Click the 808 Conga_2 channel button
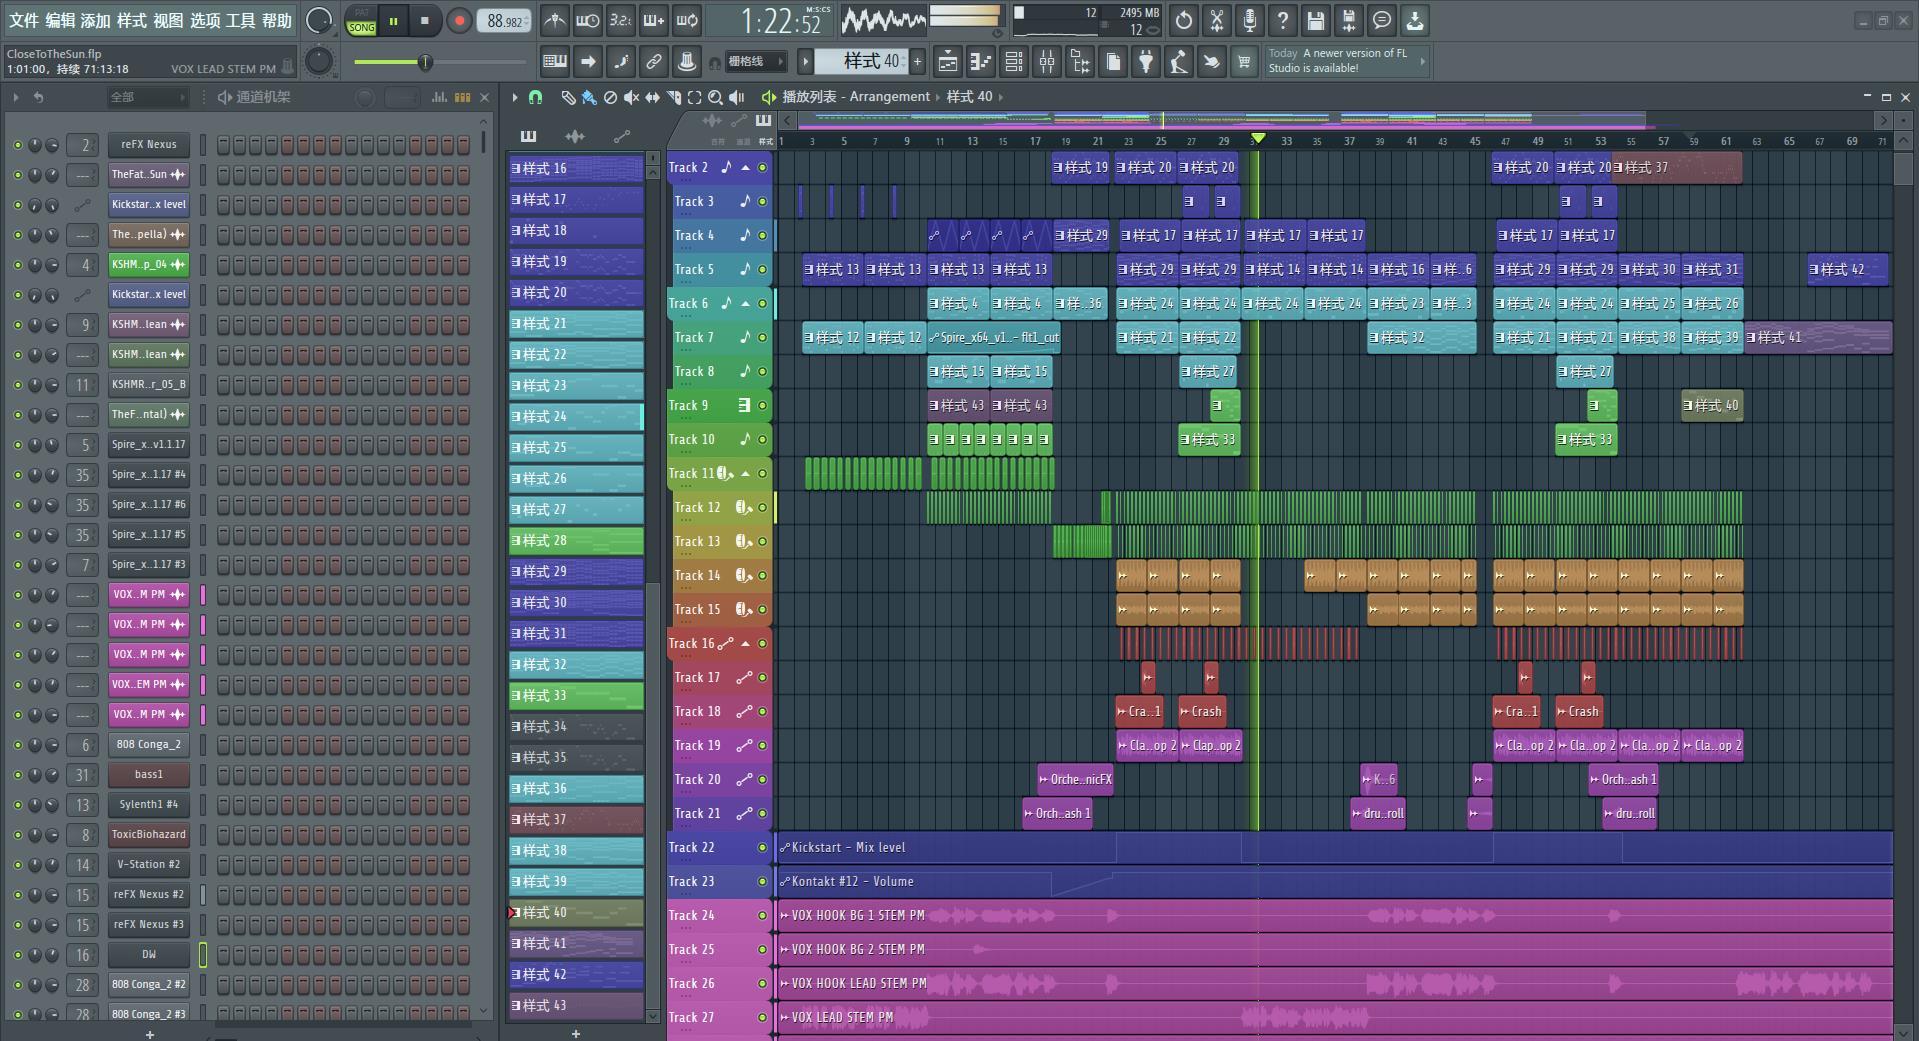 point(149,745)
